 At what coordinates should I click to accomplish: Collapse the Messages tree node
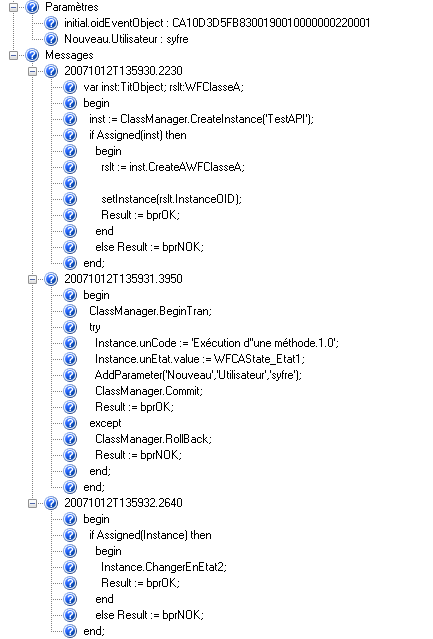tap(13, 55)
